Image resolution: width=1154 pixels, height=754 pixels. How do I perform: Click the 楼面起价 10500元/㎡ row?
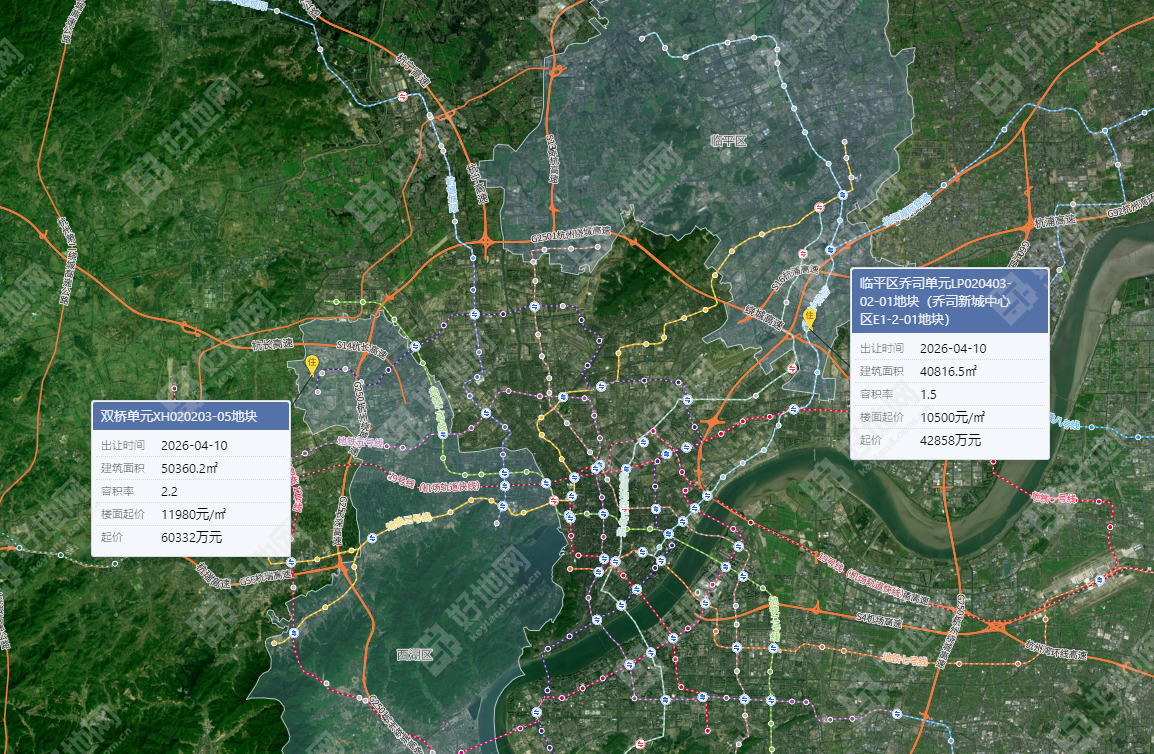pyautogui.click(x=948, y=417)
